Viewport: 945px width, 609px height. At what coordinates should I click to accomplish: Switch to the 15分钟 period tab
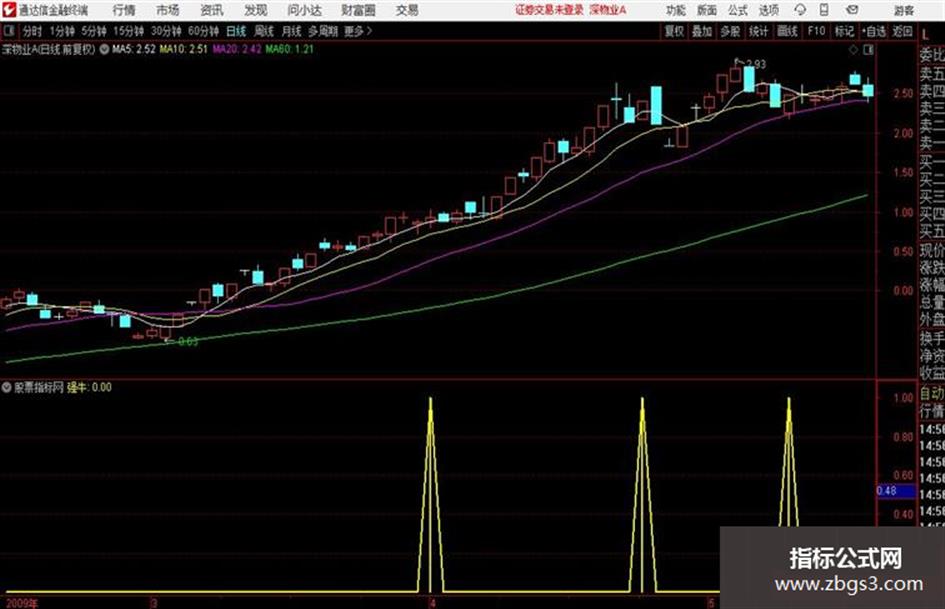[x=129, y=31]
